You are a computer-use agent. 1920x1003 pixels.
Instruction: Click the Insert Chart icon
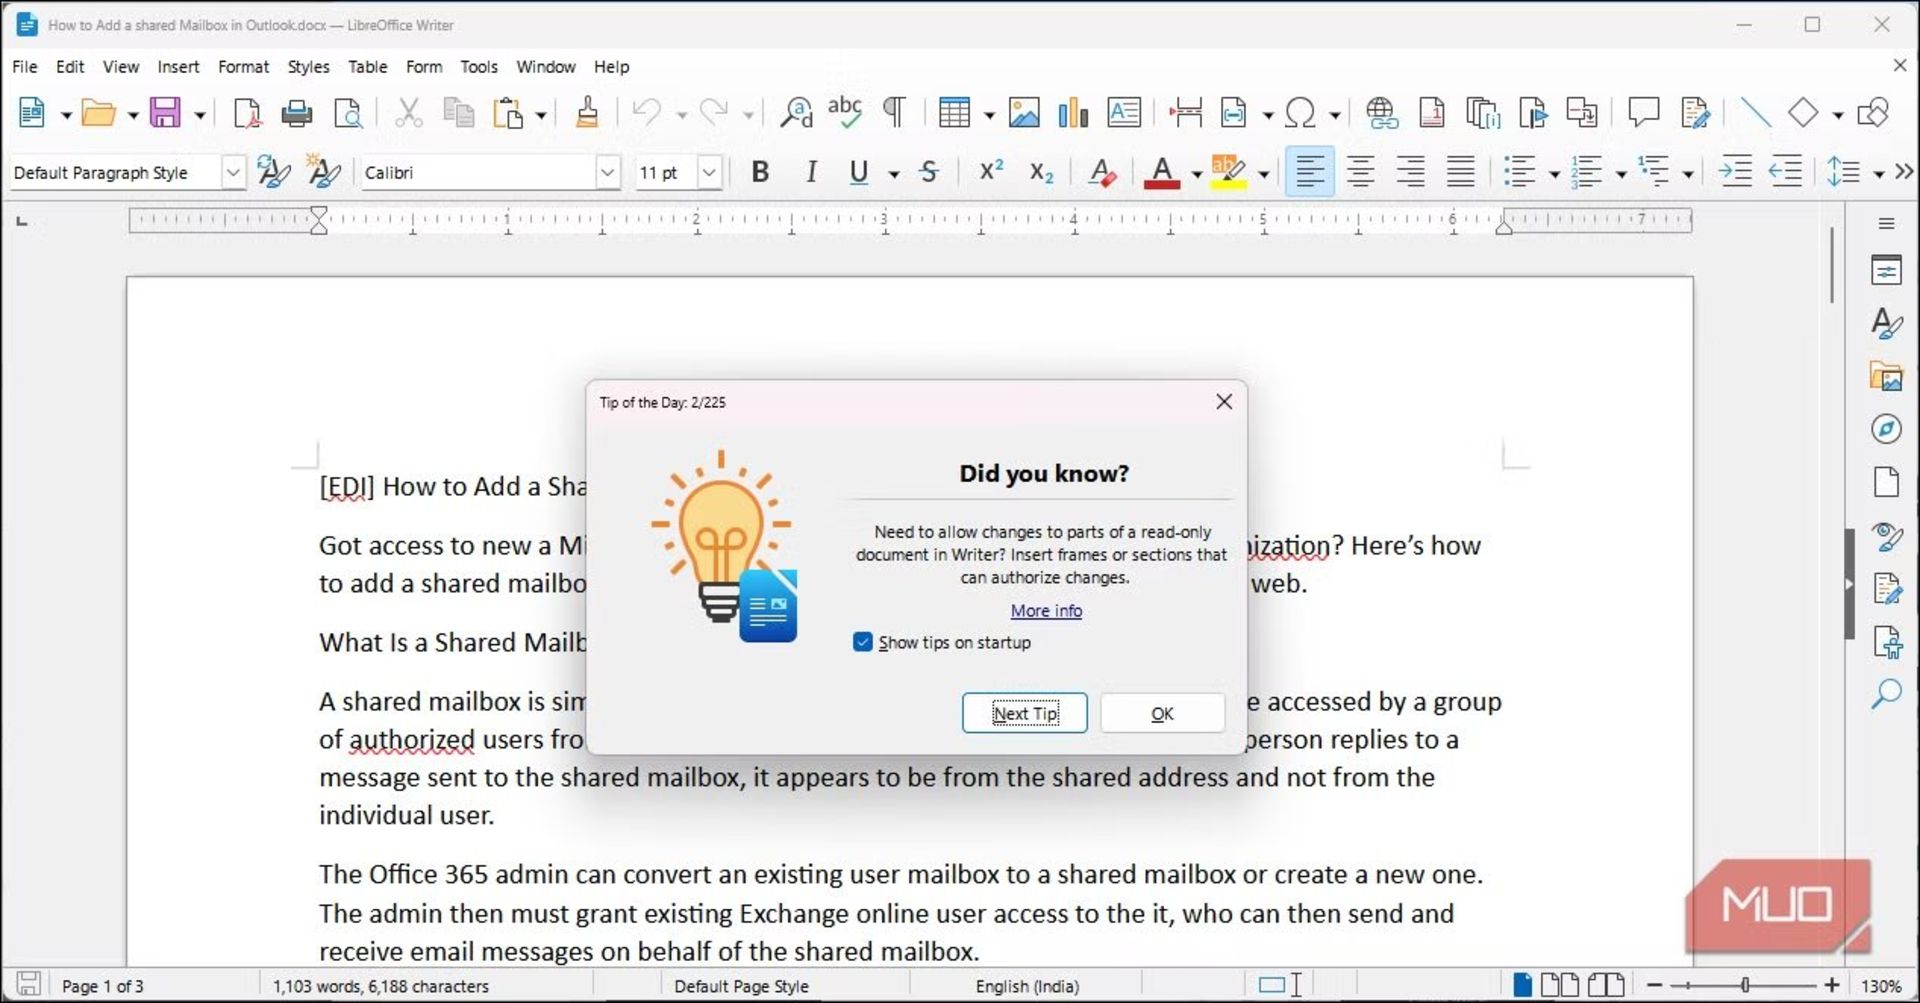[1073, 113]
